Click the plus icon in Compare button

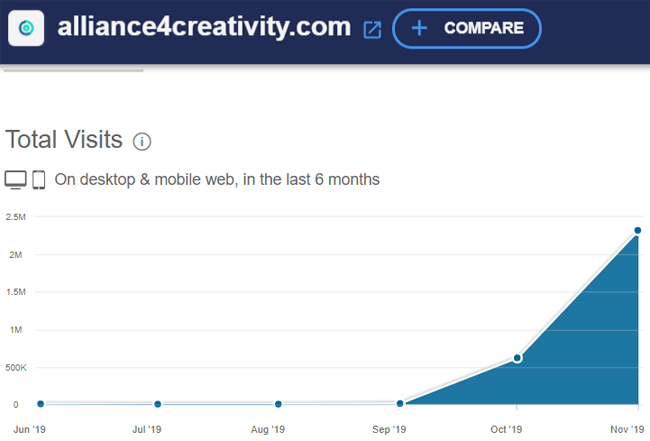point(419,28)
